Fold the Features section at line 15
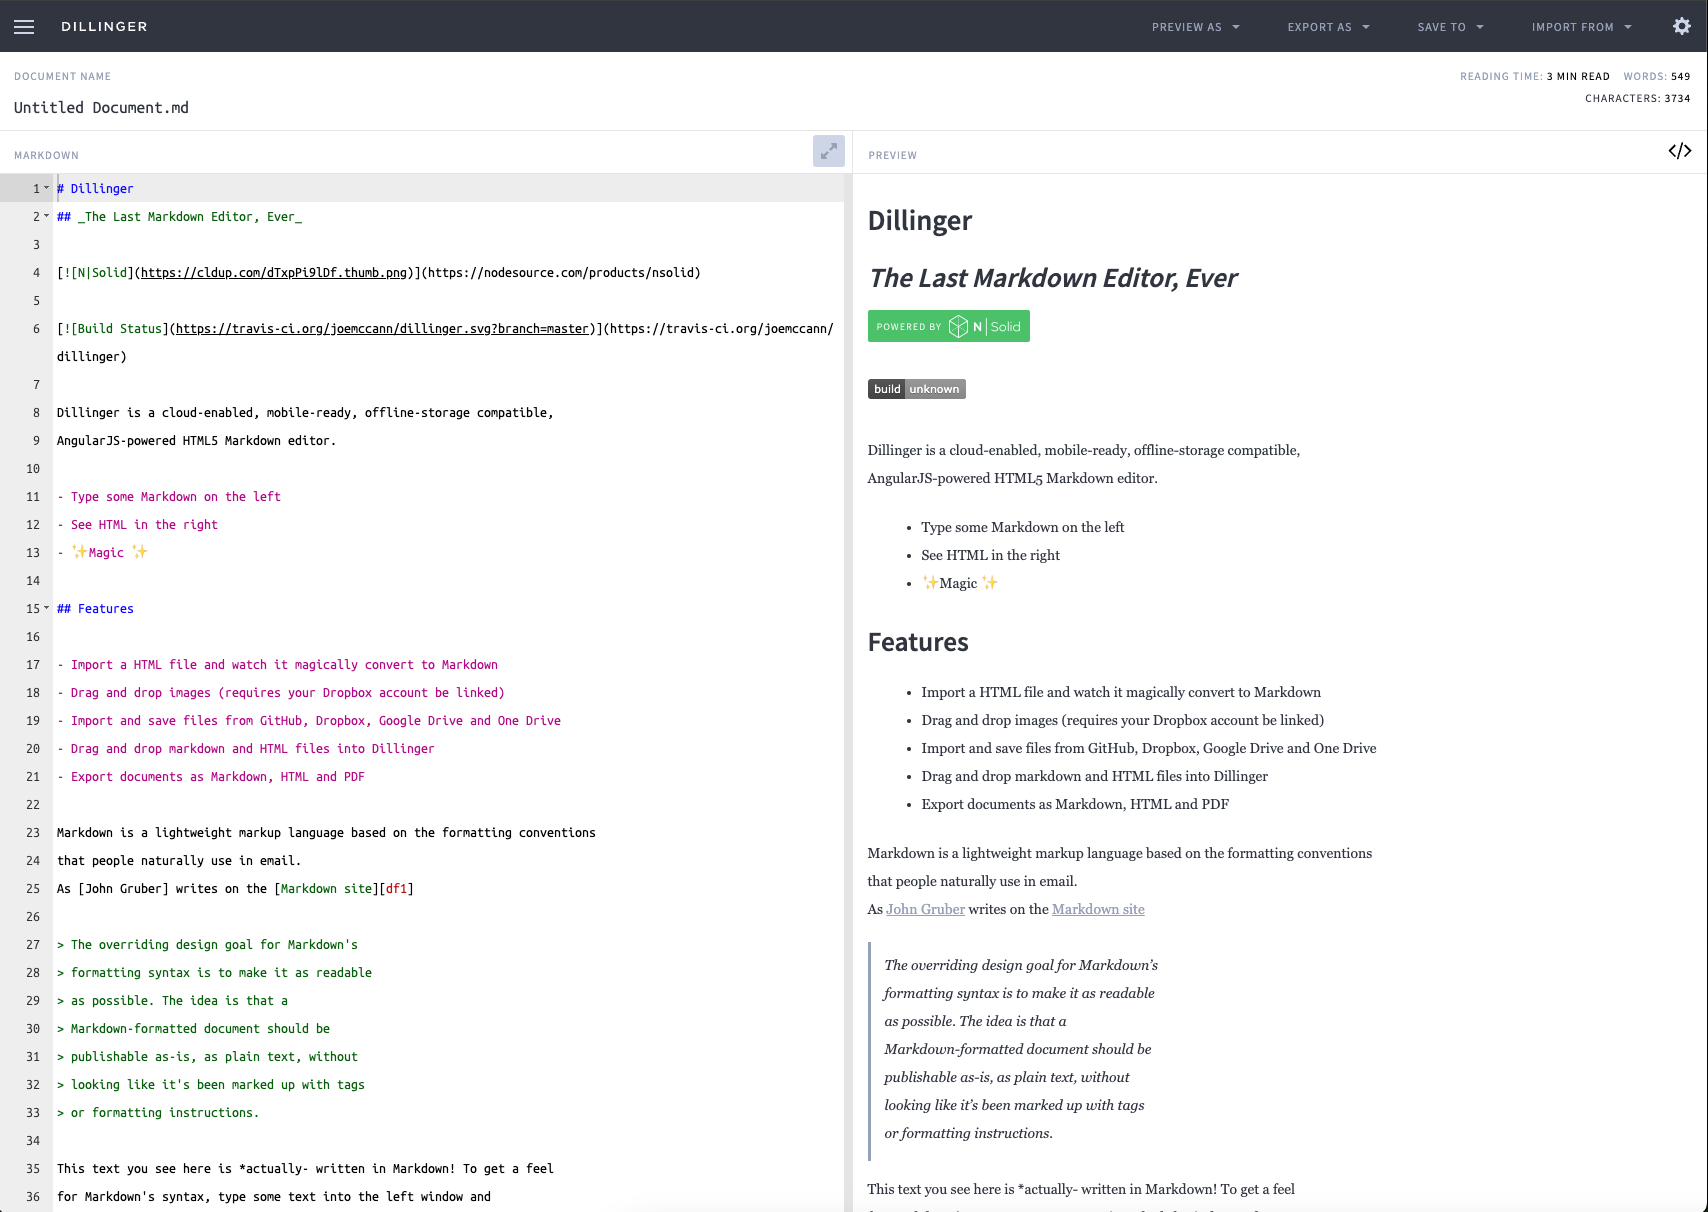Screen dimensions: 1708x1212 (x=46, y=608)
